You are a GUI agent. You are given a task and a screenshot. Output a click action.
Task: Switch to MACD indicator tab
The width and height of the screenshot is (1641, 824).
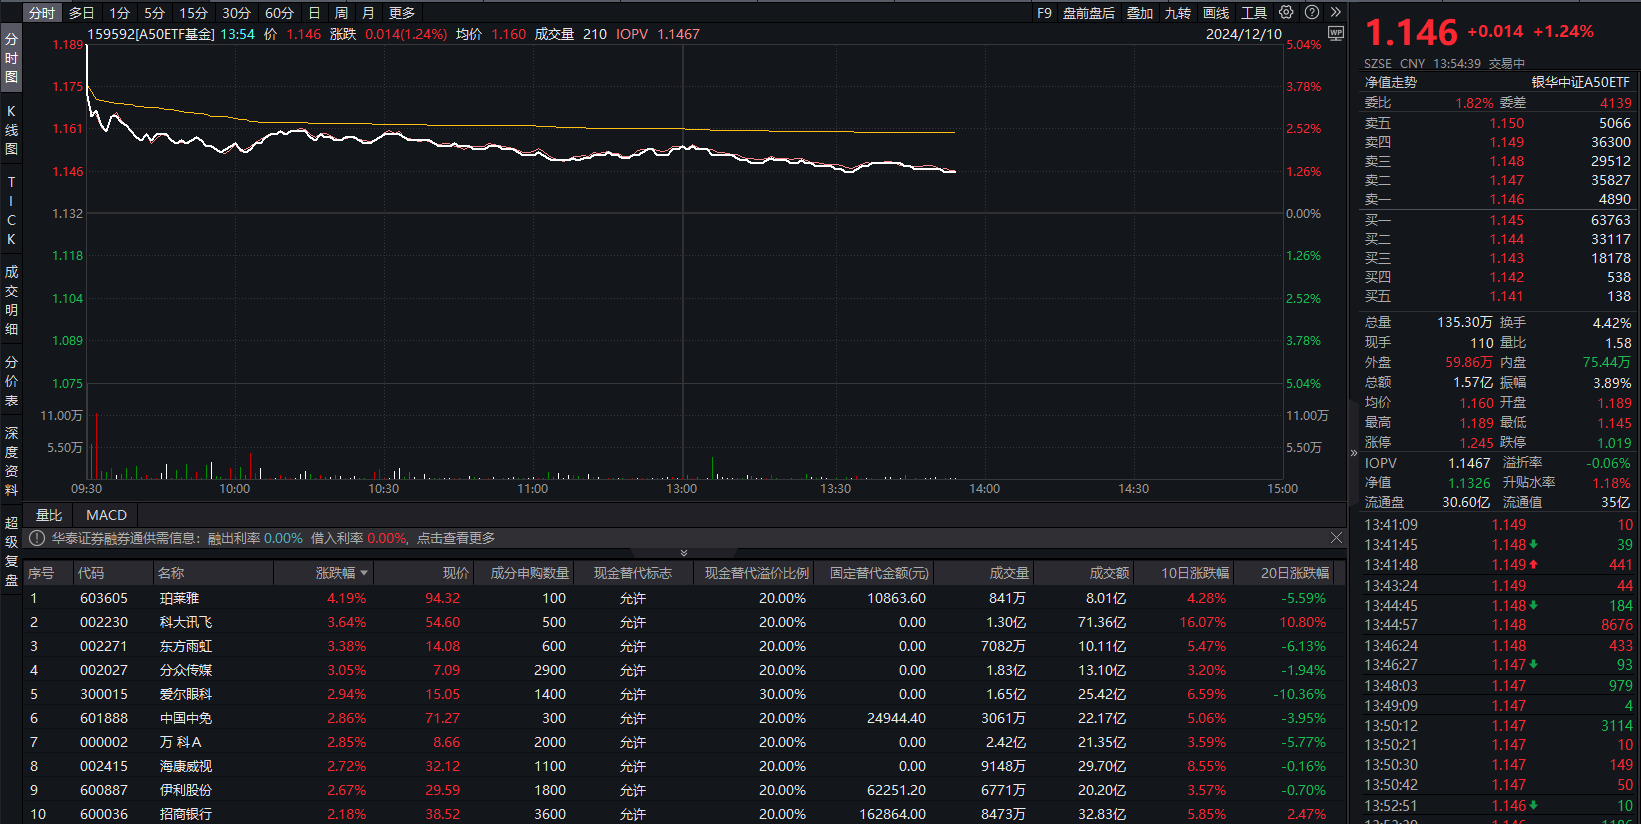click(x=106, y=515)
